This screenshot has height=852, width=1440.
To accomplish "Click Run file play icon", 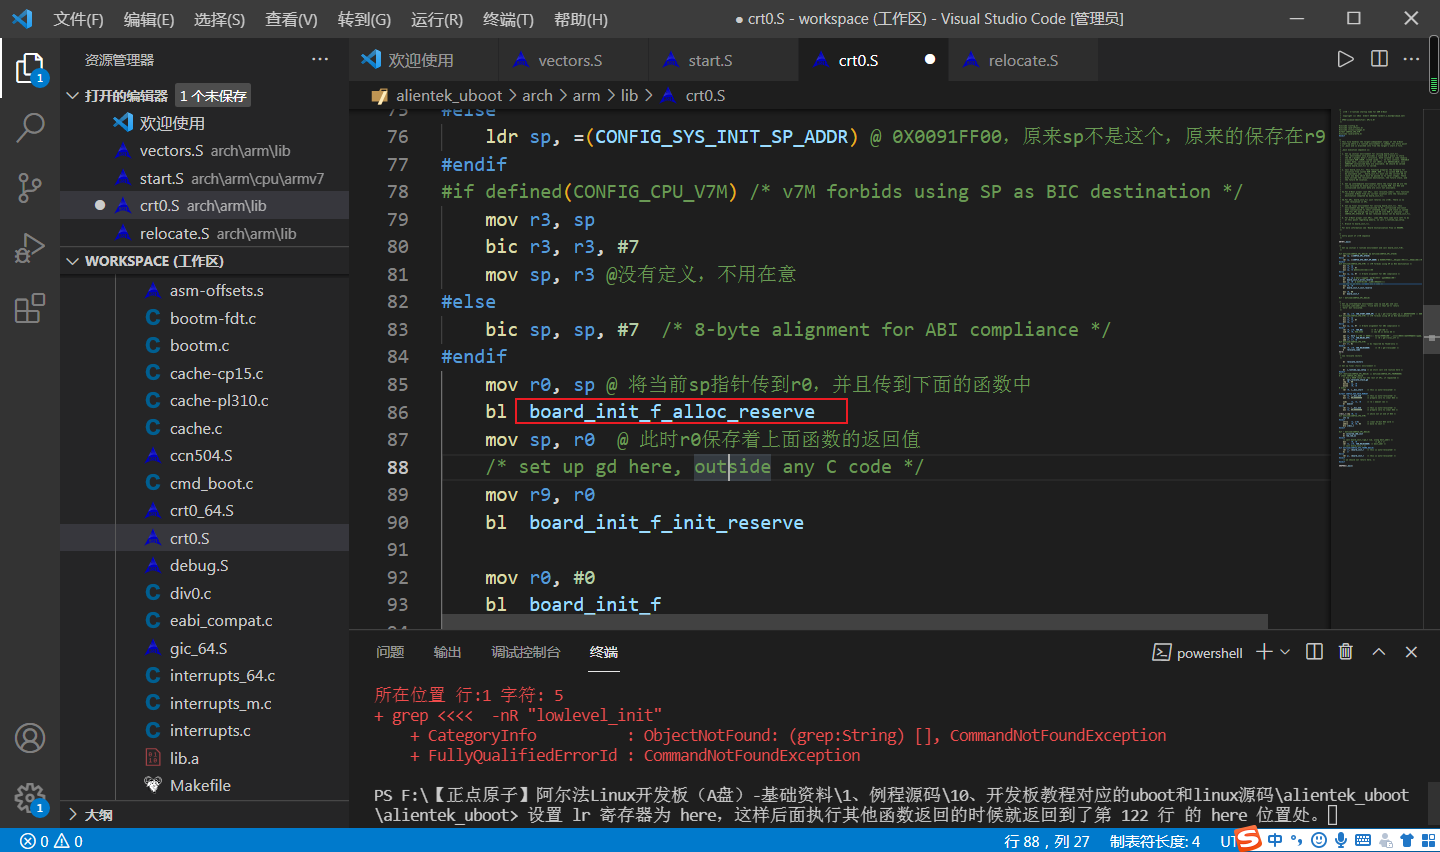I will [1346, 59].
